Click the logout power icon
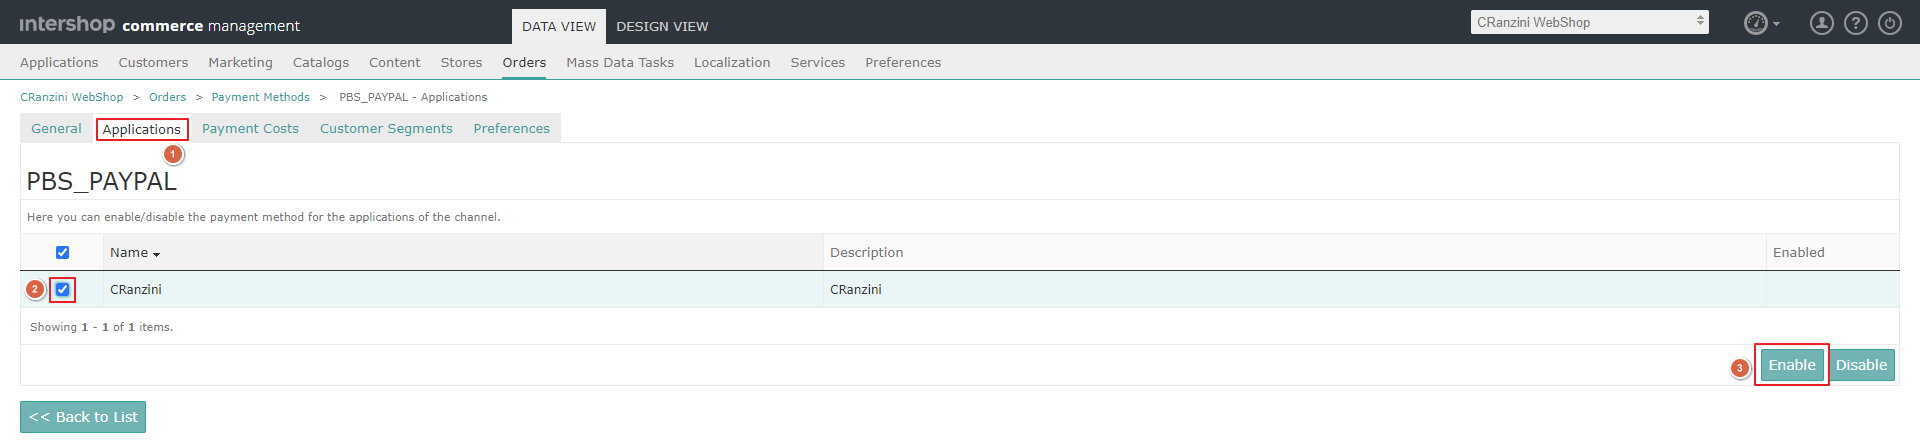 [1890, 23]
